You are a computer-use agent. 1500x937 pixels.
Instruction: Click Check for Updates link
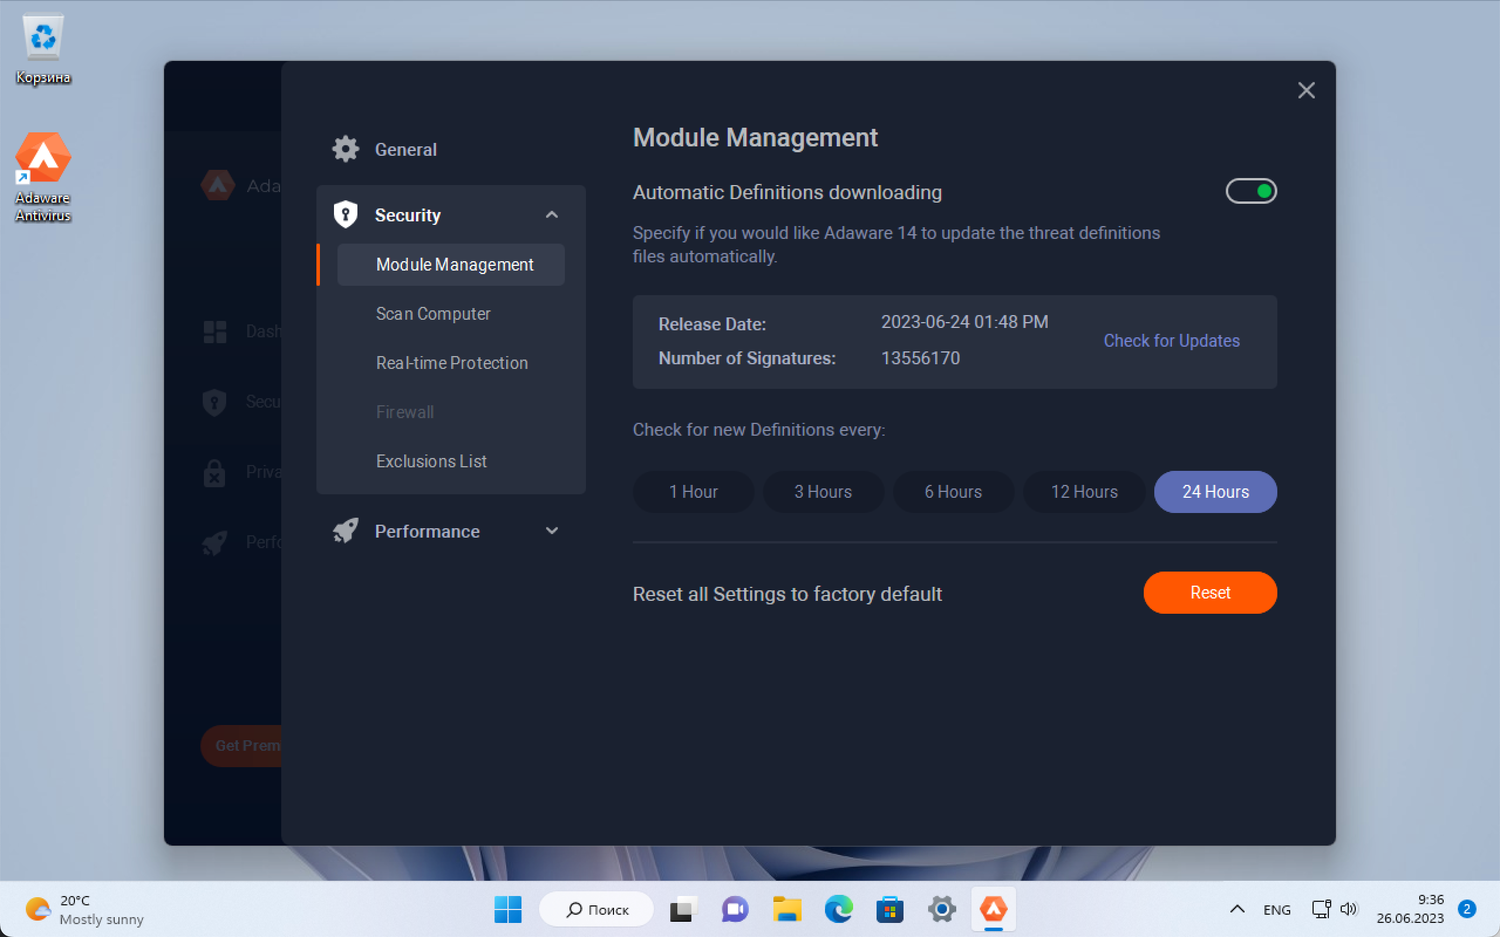(x=1171, y=341)
